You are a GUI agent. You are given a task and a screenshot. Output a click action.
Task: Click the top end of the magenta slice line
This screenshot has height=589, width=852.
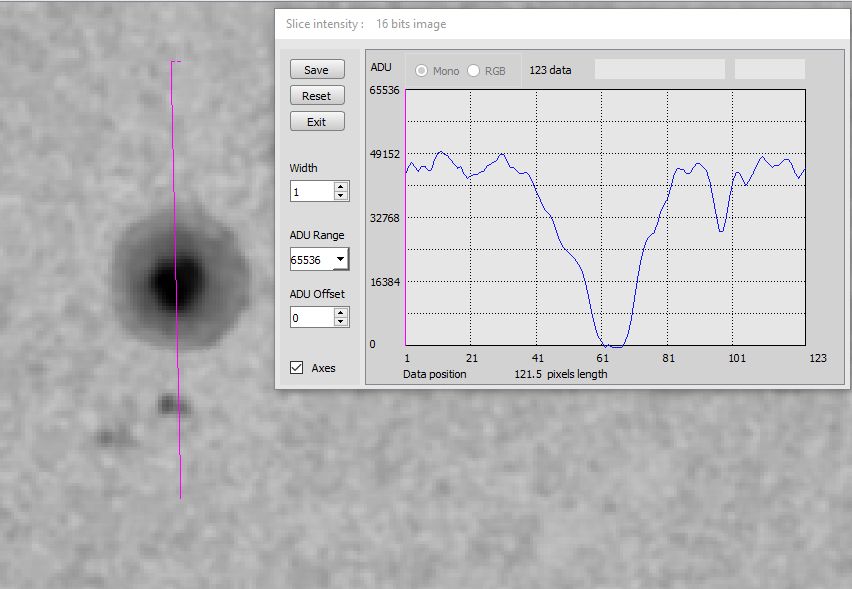click(173, 62)
